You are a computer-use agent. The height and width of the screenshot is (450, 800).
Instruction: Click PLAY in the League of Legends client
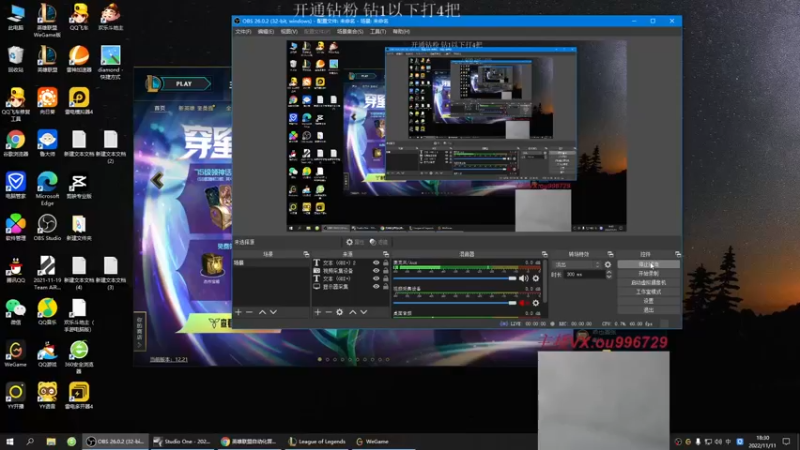pos(184,84)
